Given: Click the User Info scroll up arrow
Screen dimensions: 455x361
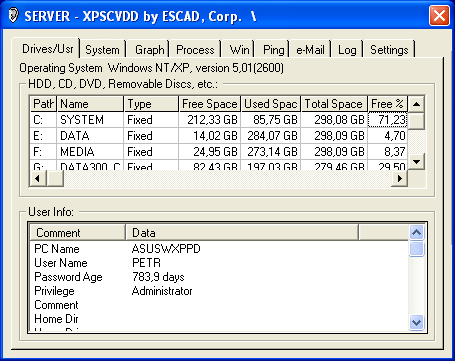Looking at the screenshot, I should 417,232.
